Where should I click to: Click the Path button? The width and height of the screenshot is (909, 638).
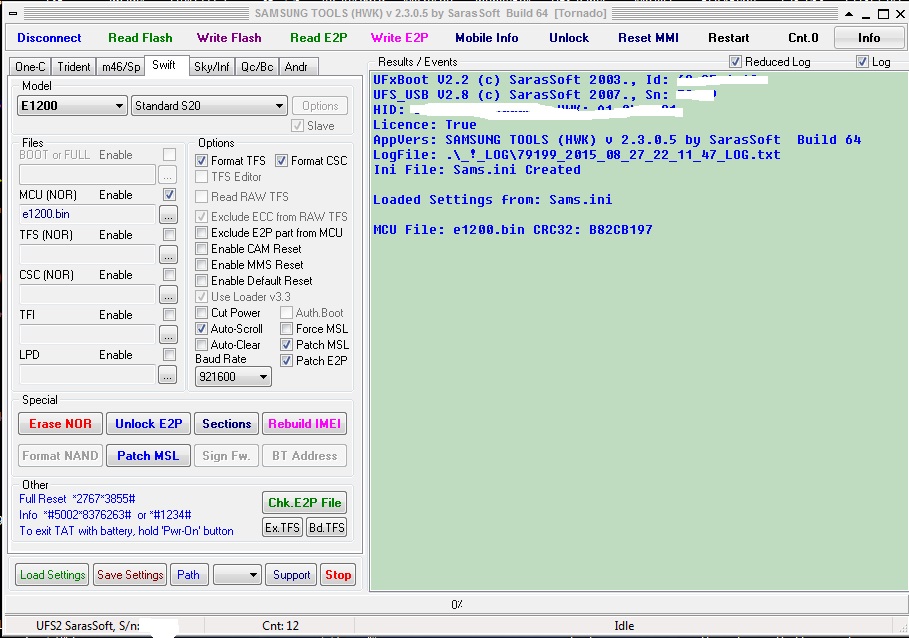coord(188,575)
